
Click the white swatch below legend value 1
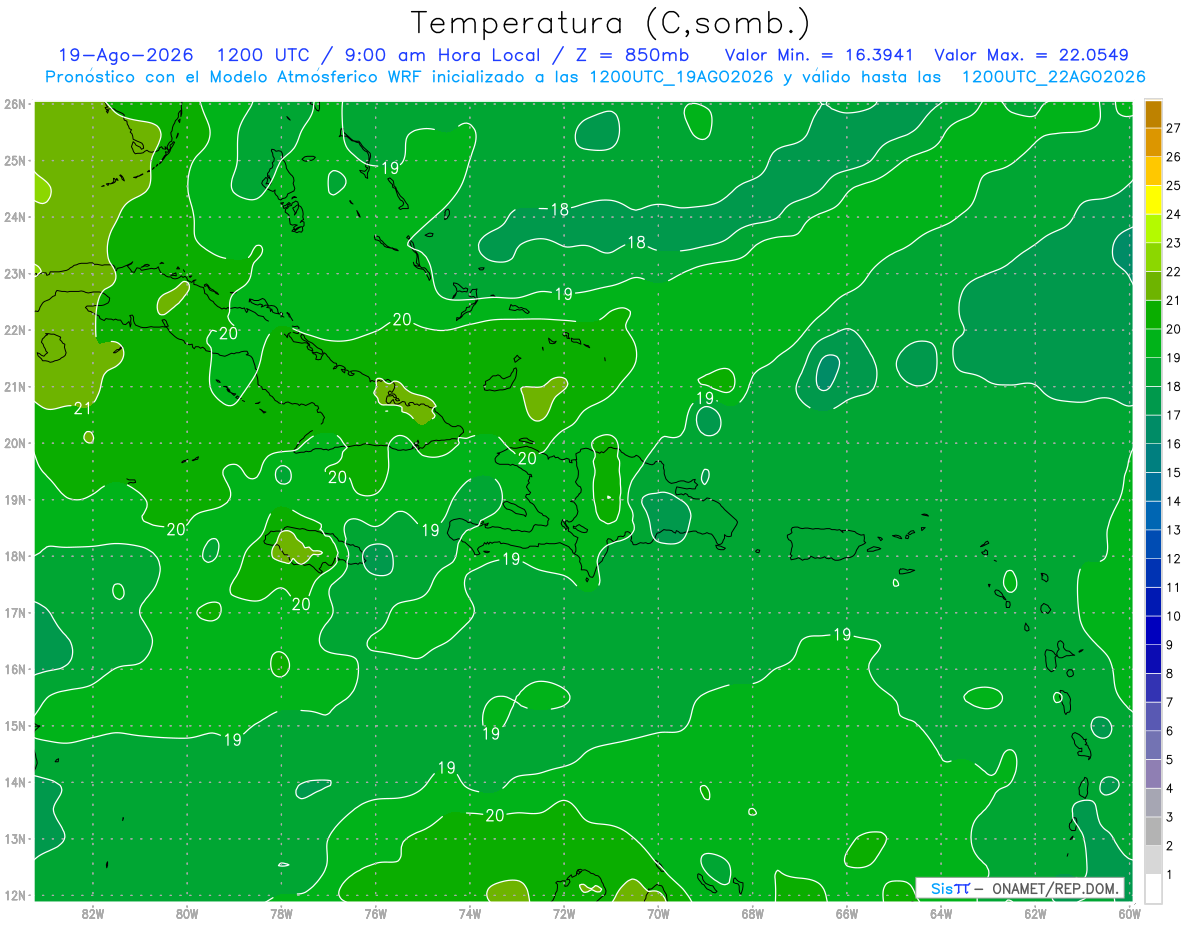pos(1153,889)
